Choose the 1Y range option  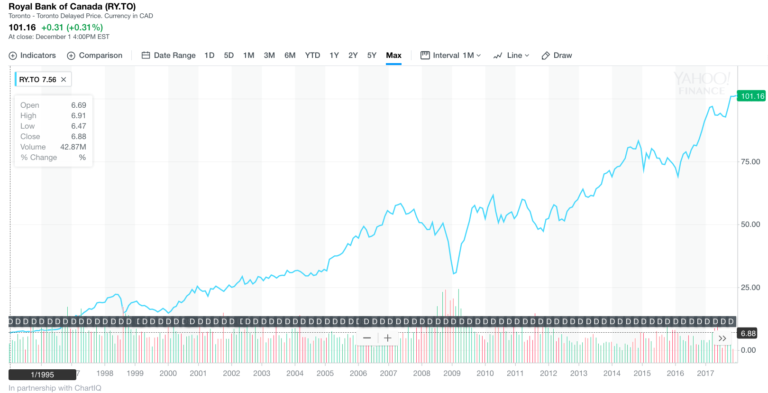[334, 55]
